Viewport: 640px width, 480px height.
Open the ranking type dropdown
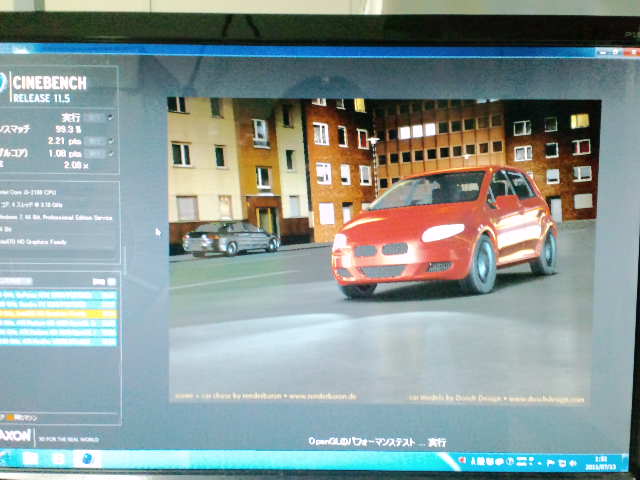tap(16, 281)
